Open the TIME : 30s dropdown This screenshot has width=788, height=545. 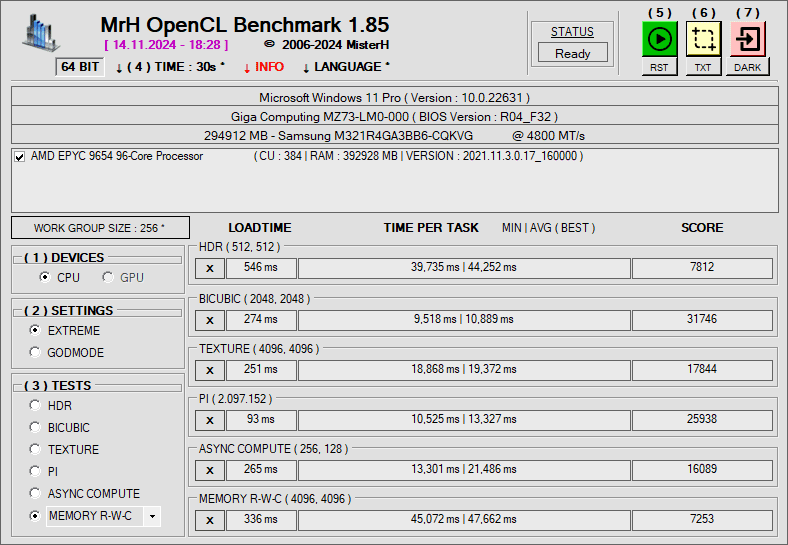tap(170, 67)
